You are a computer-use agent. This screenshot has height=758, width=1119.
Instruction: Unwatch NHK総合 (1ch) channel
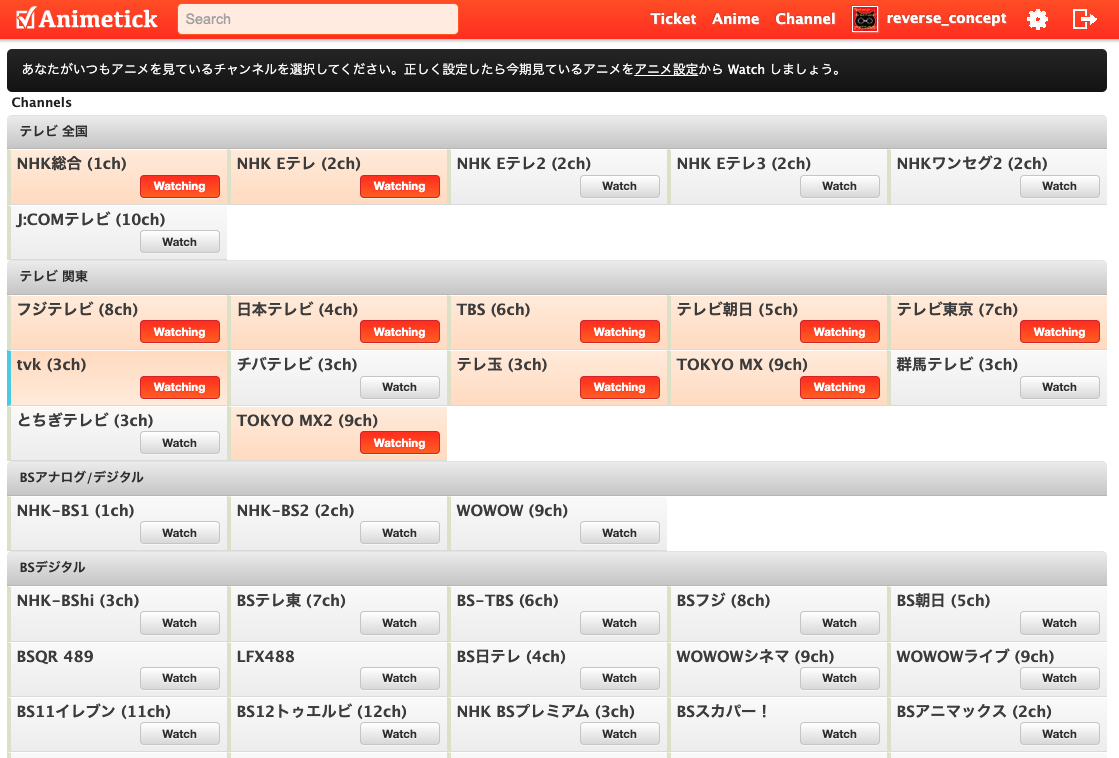tap(180, 186)
